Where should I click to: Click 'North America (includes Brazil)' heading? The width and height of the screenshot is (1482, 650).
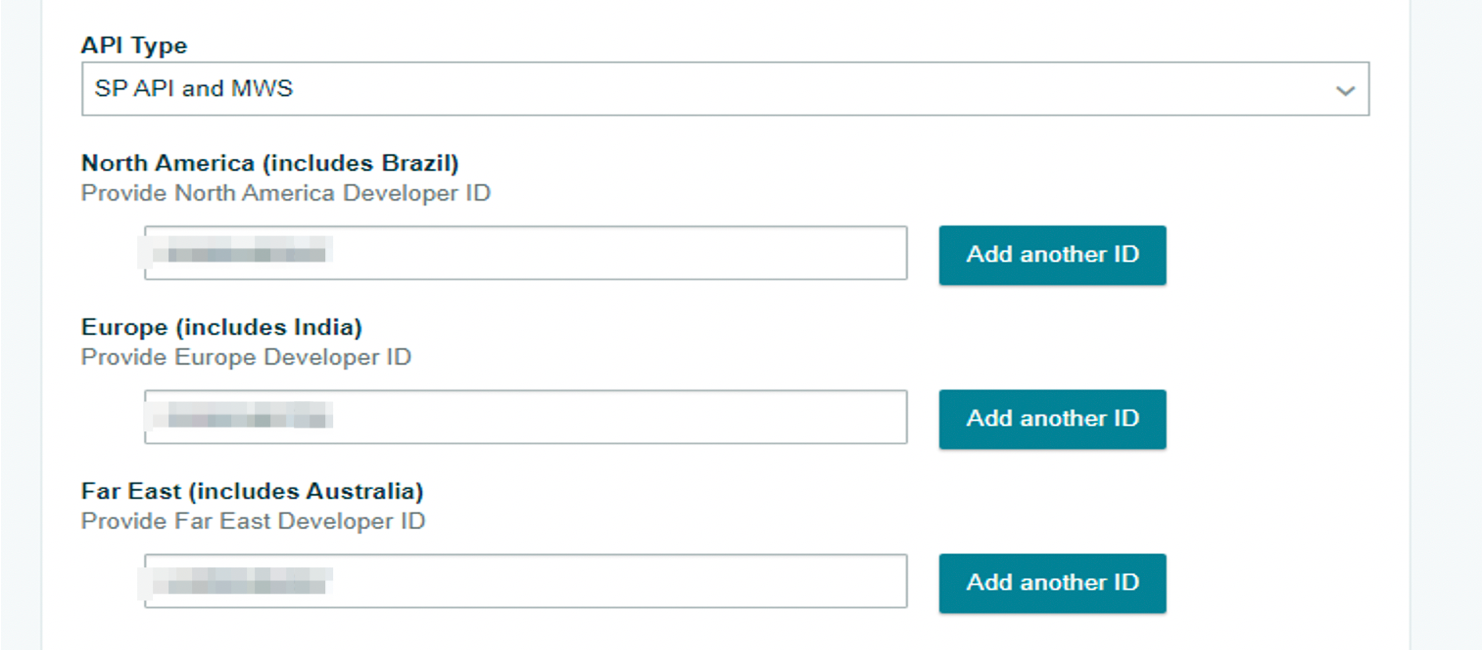click(270, 163)
